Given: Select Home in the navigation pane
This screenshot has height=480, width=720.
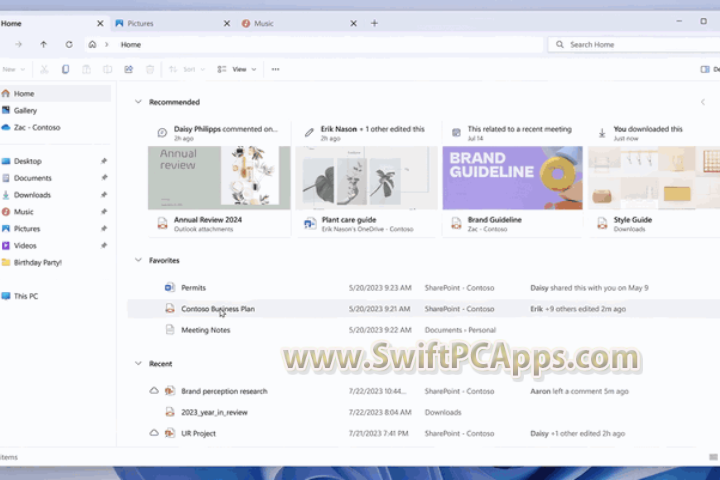Looking at the screenshot, I should coord(55,94).
